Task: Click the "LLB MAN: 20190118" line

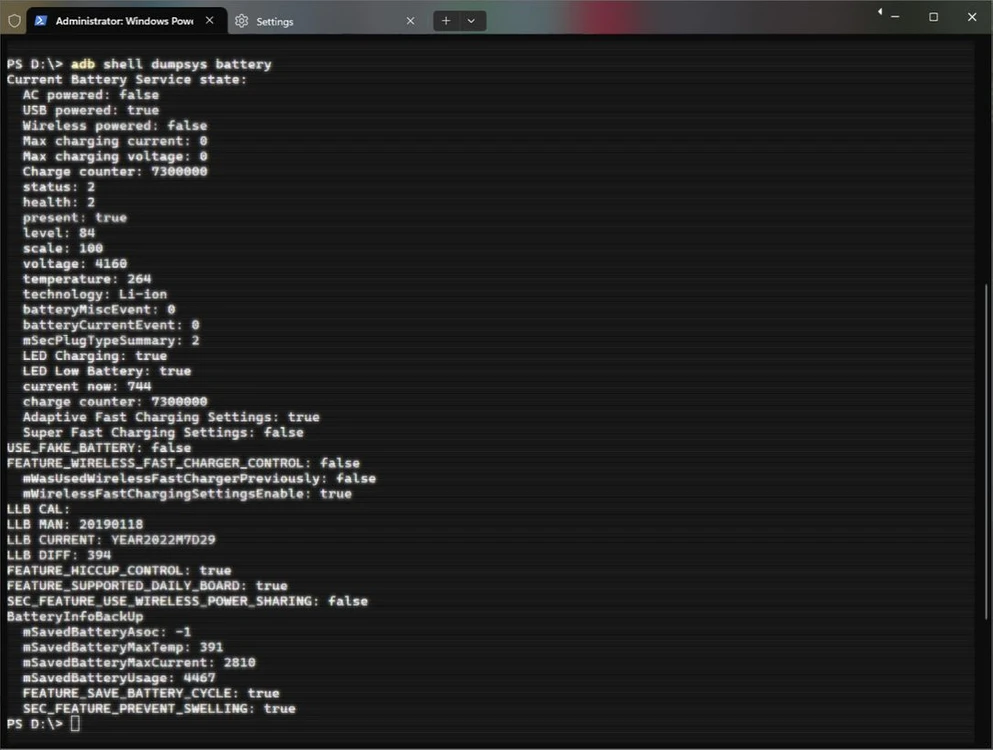Action: click(x=75, y=524)
